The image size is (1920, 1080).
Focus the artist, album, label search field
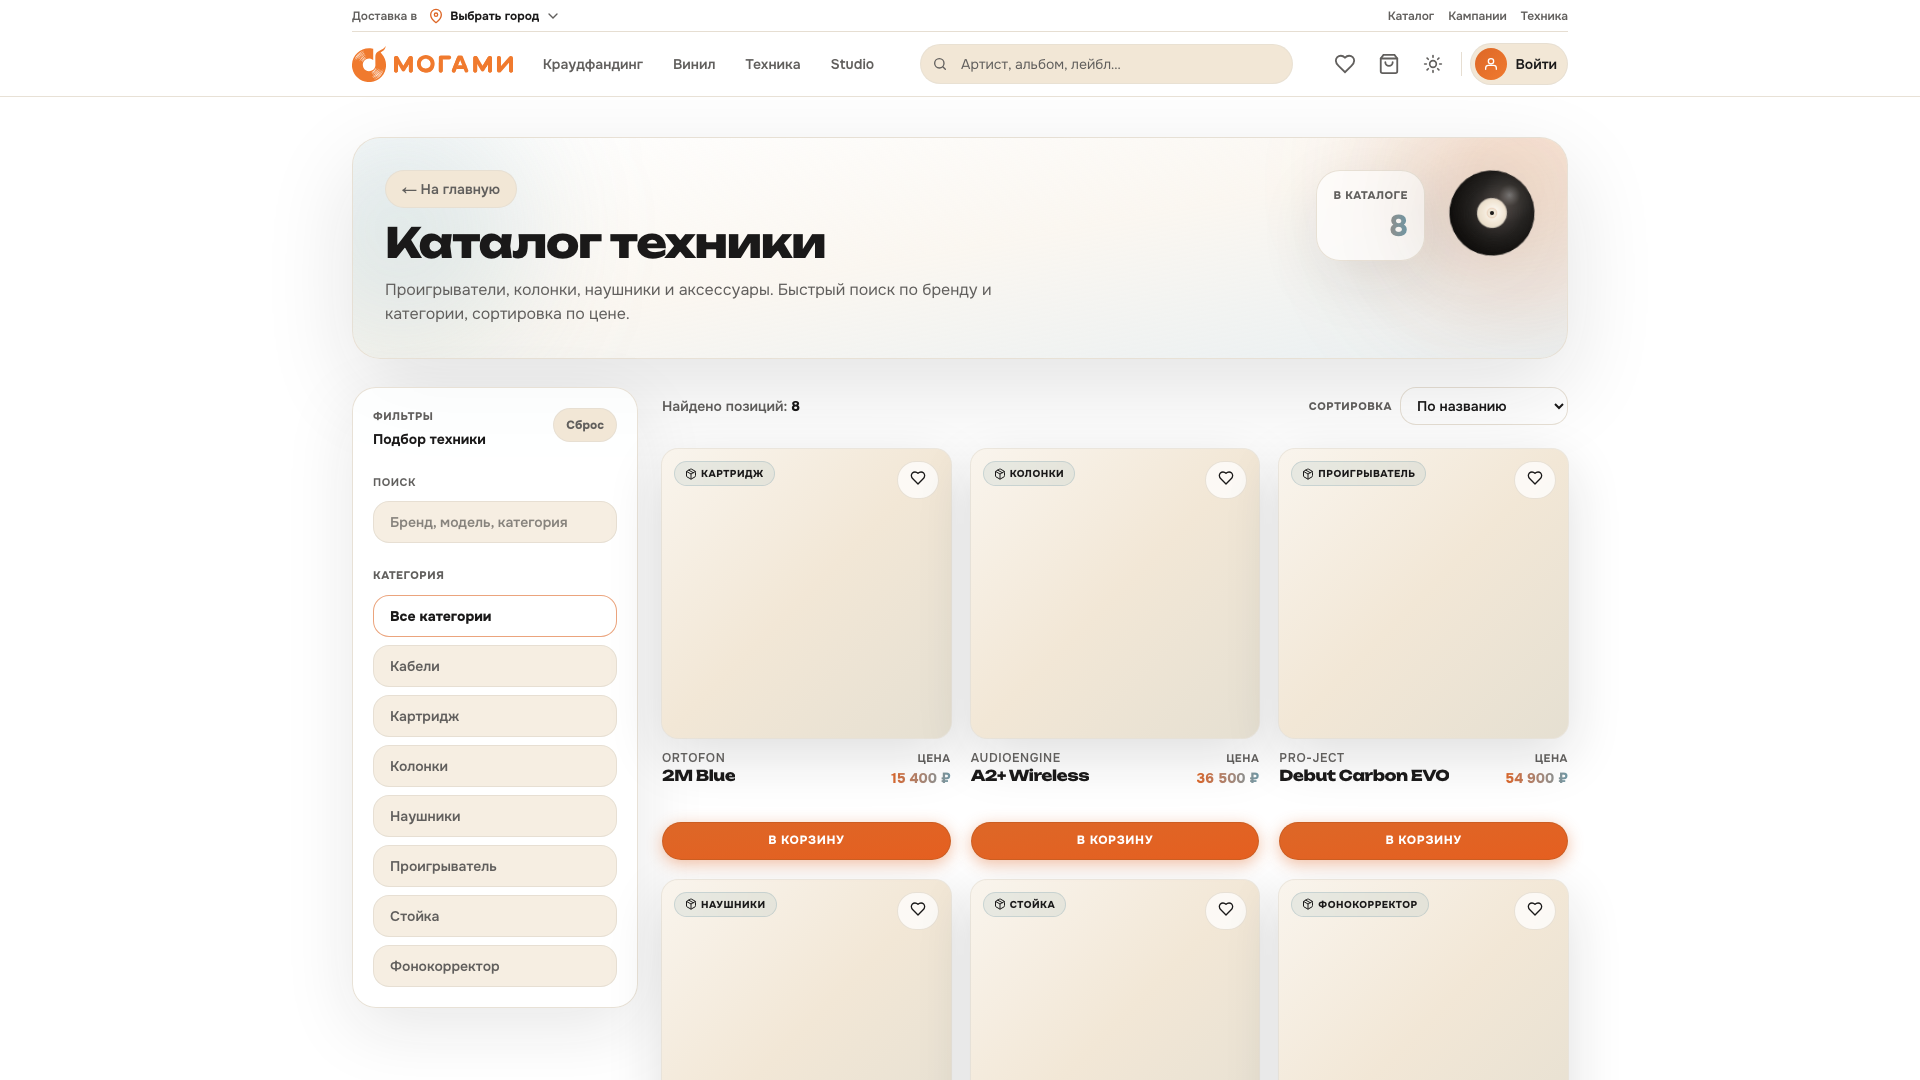1106,64
